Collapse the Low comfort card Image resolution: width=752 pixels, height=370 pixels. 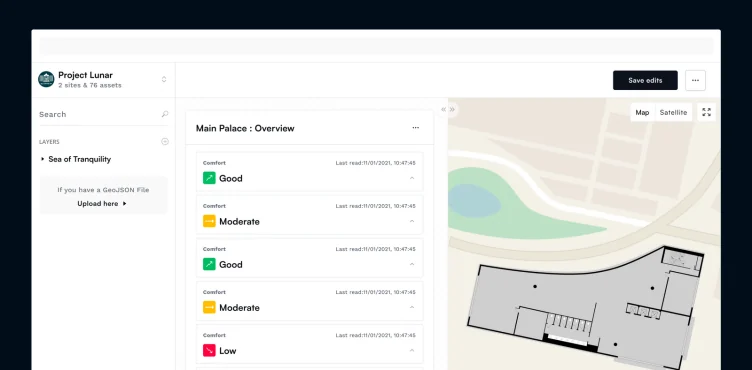coord(411,350)
